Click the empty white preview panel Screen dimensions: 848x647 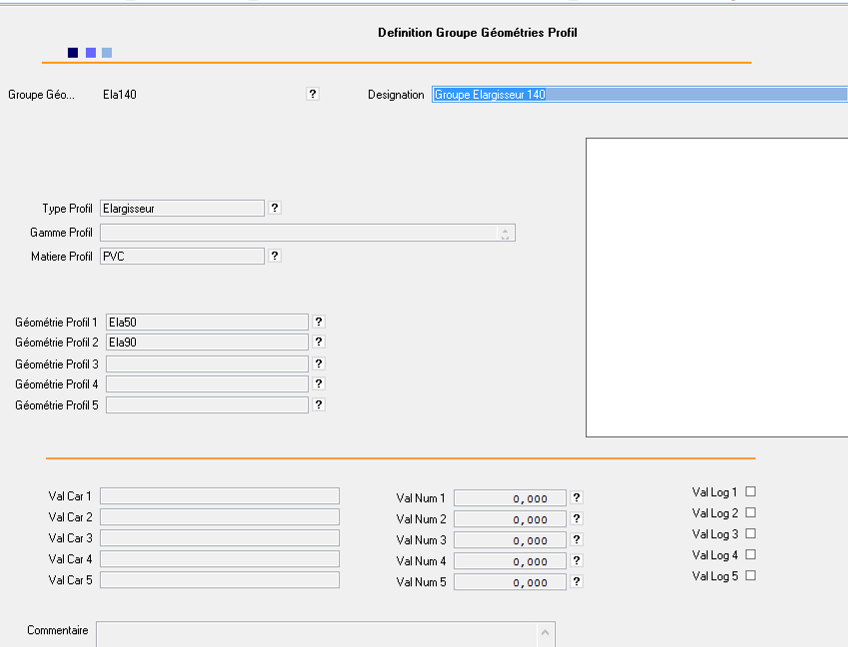coord(716,287)
